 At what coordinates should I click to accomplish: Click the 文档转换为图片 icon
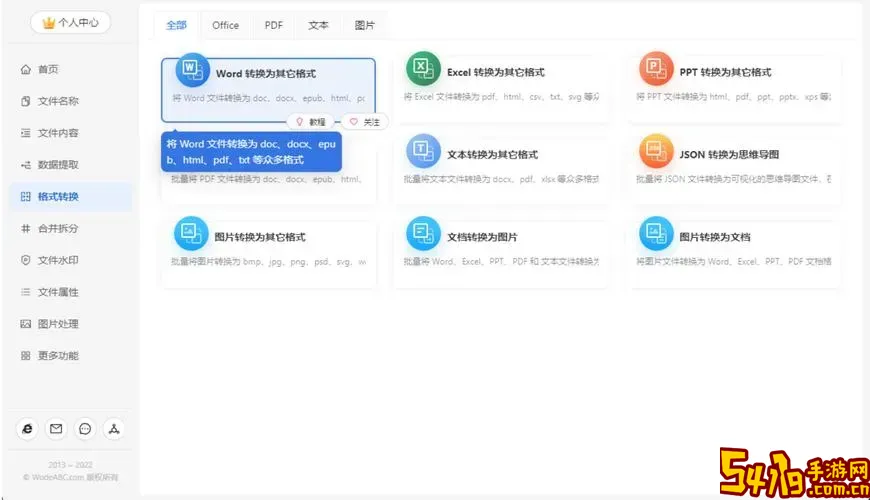pyautogui.click(x=423, y=233)
